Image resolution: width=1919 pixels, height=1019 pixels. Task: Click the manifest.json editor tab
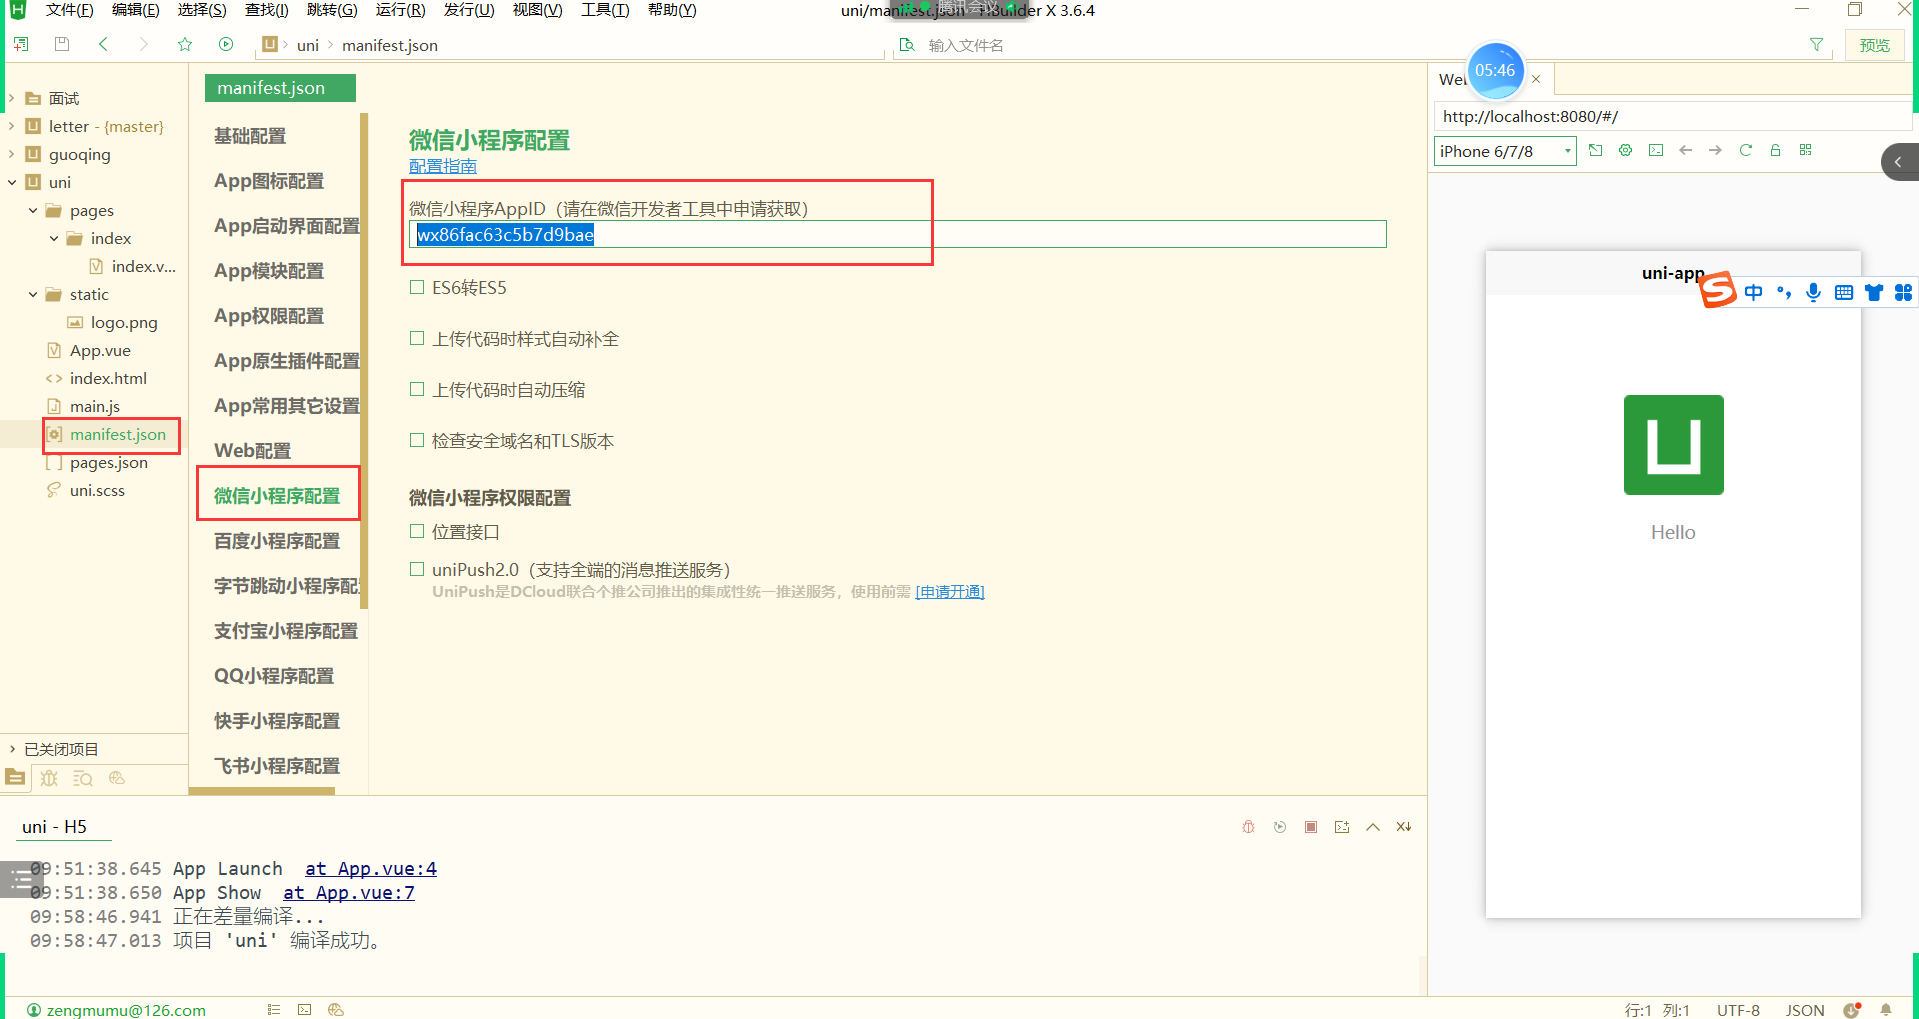[280, 88]
